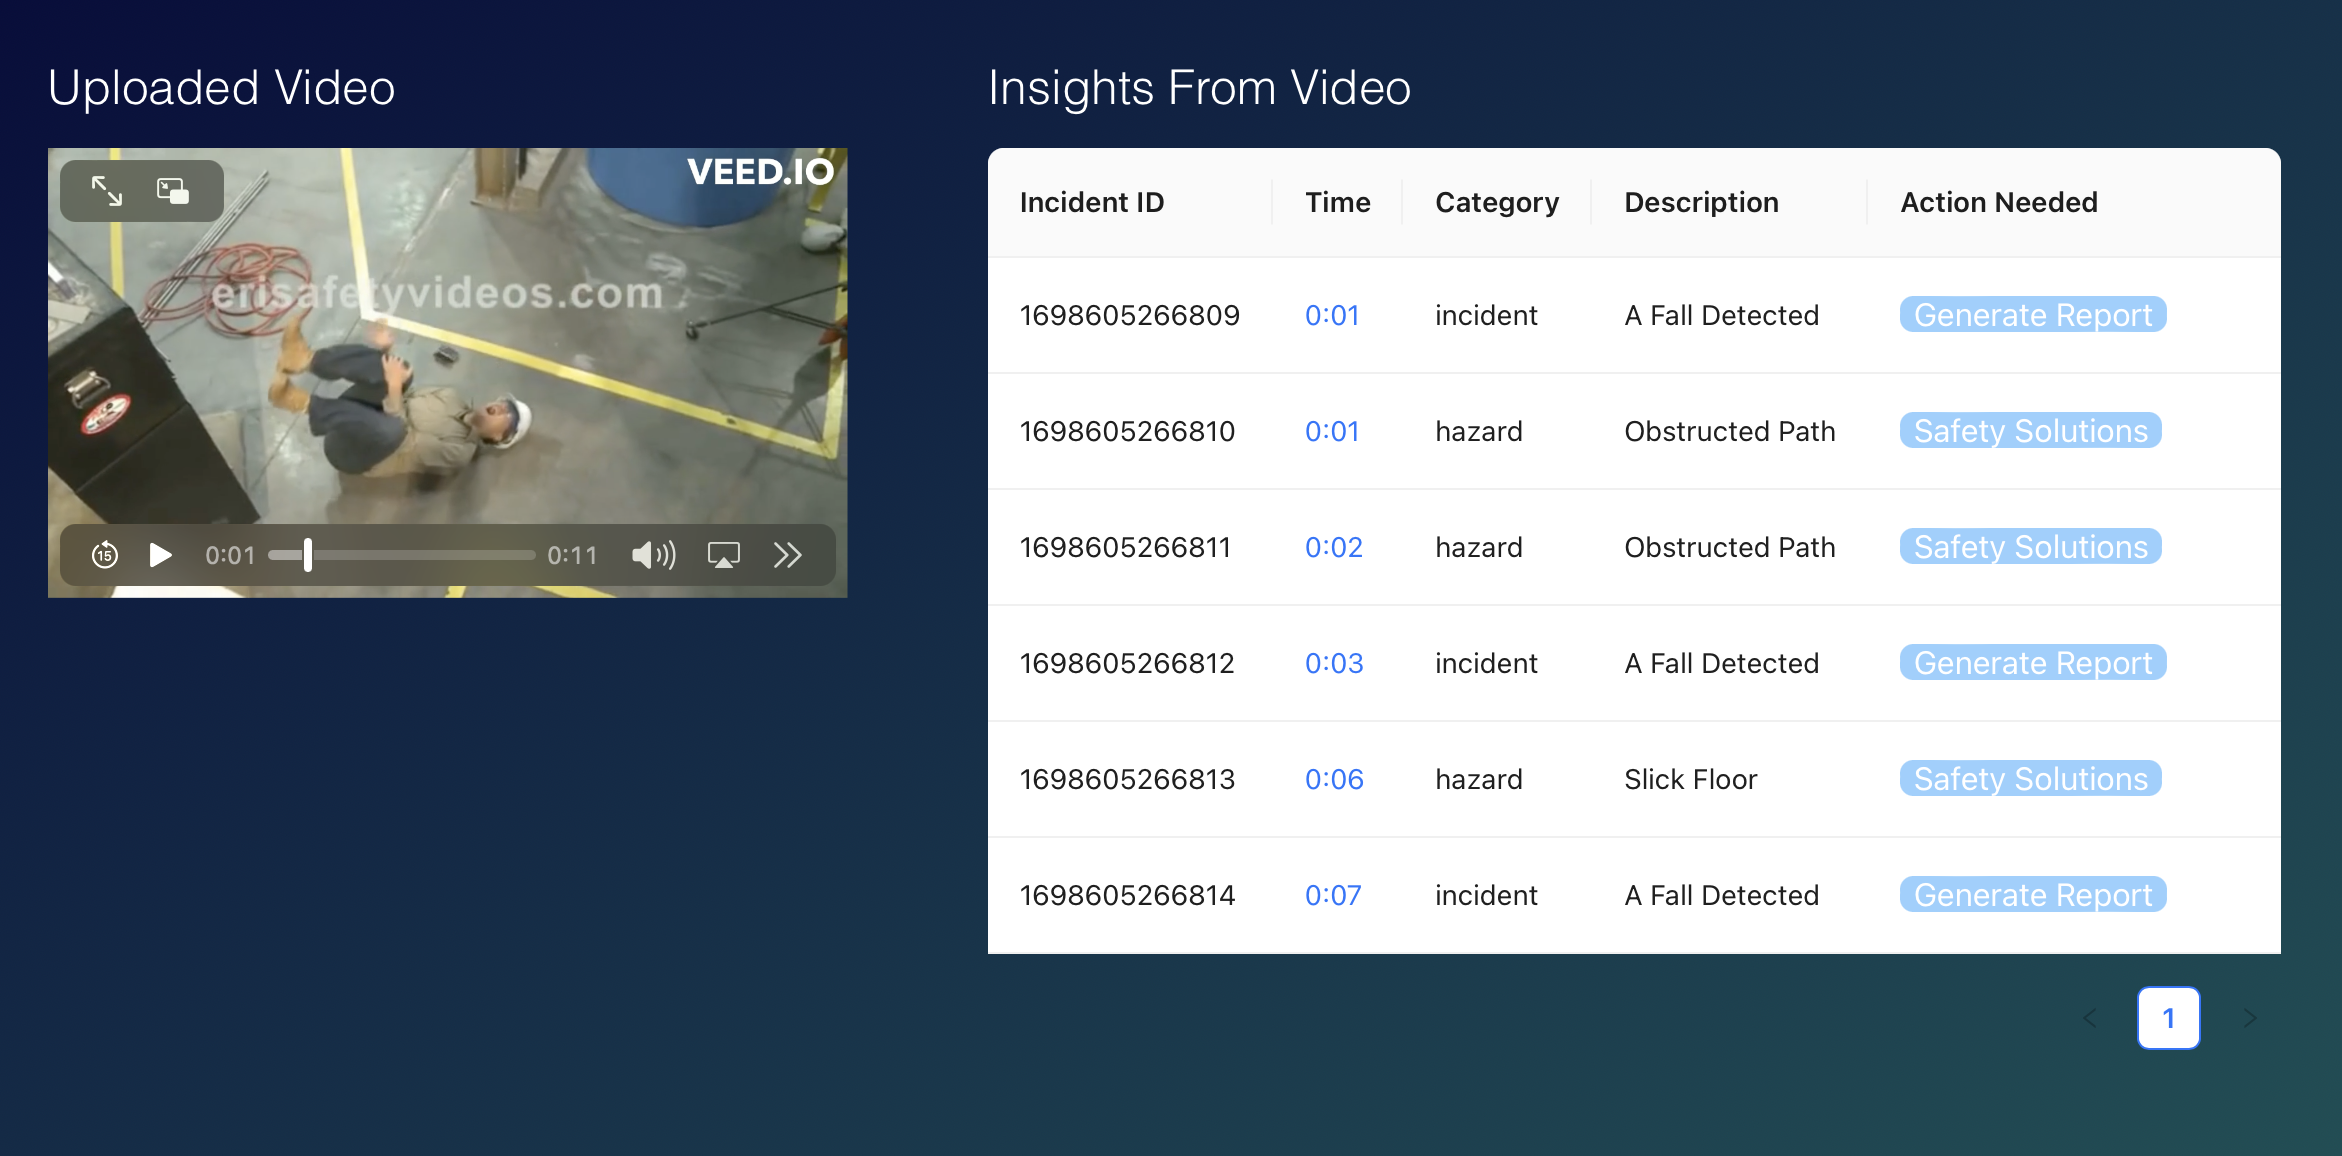Open the 0:03 fall detection timestamp
Viewport: 2342px width, 1156px height.
[1334, 663]
